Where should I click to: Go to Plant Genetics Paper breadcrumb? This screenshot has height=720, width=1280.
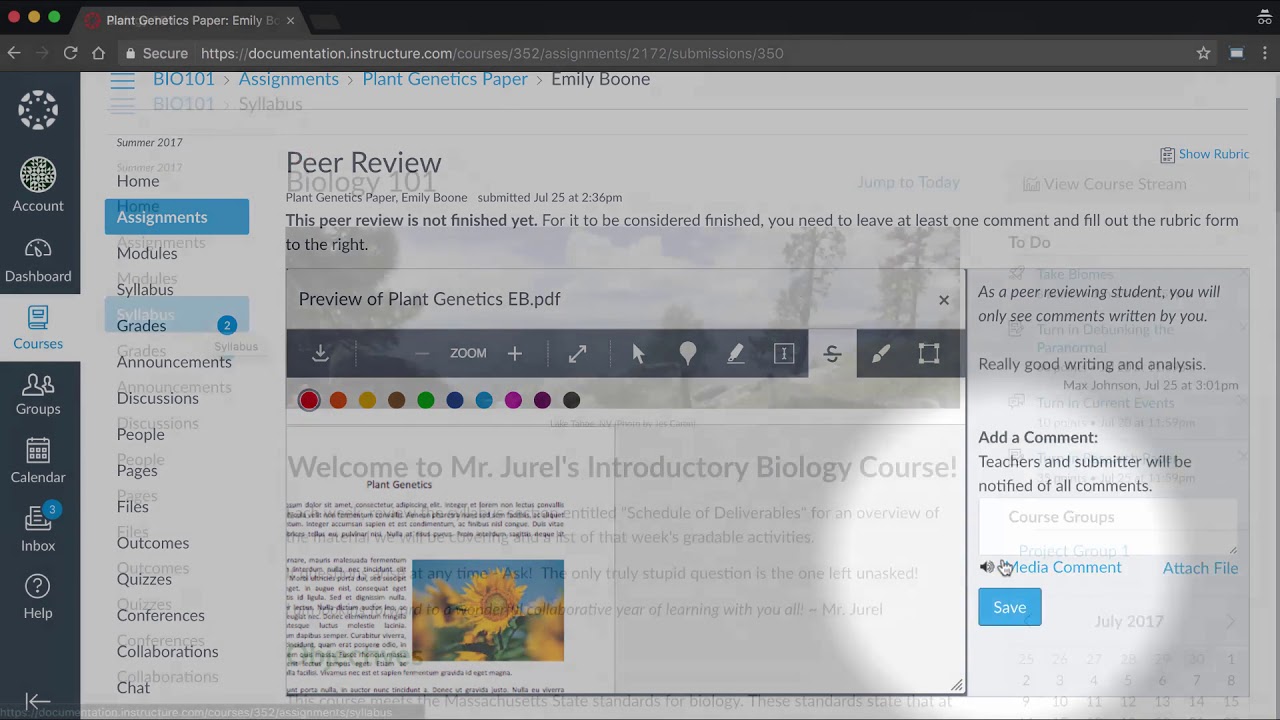click(x=445, y=79)
